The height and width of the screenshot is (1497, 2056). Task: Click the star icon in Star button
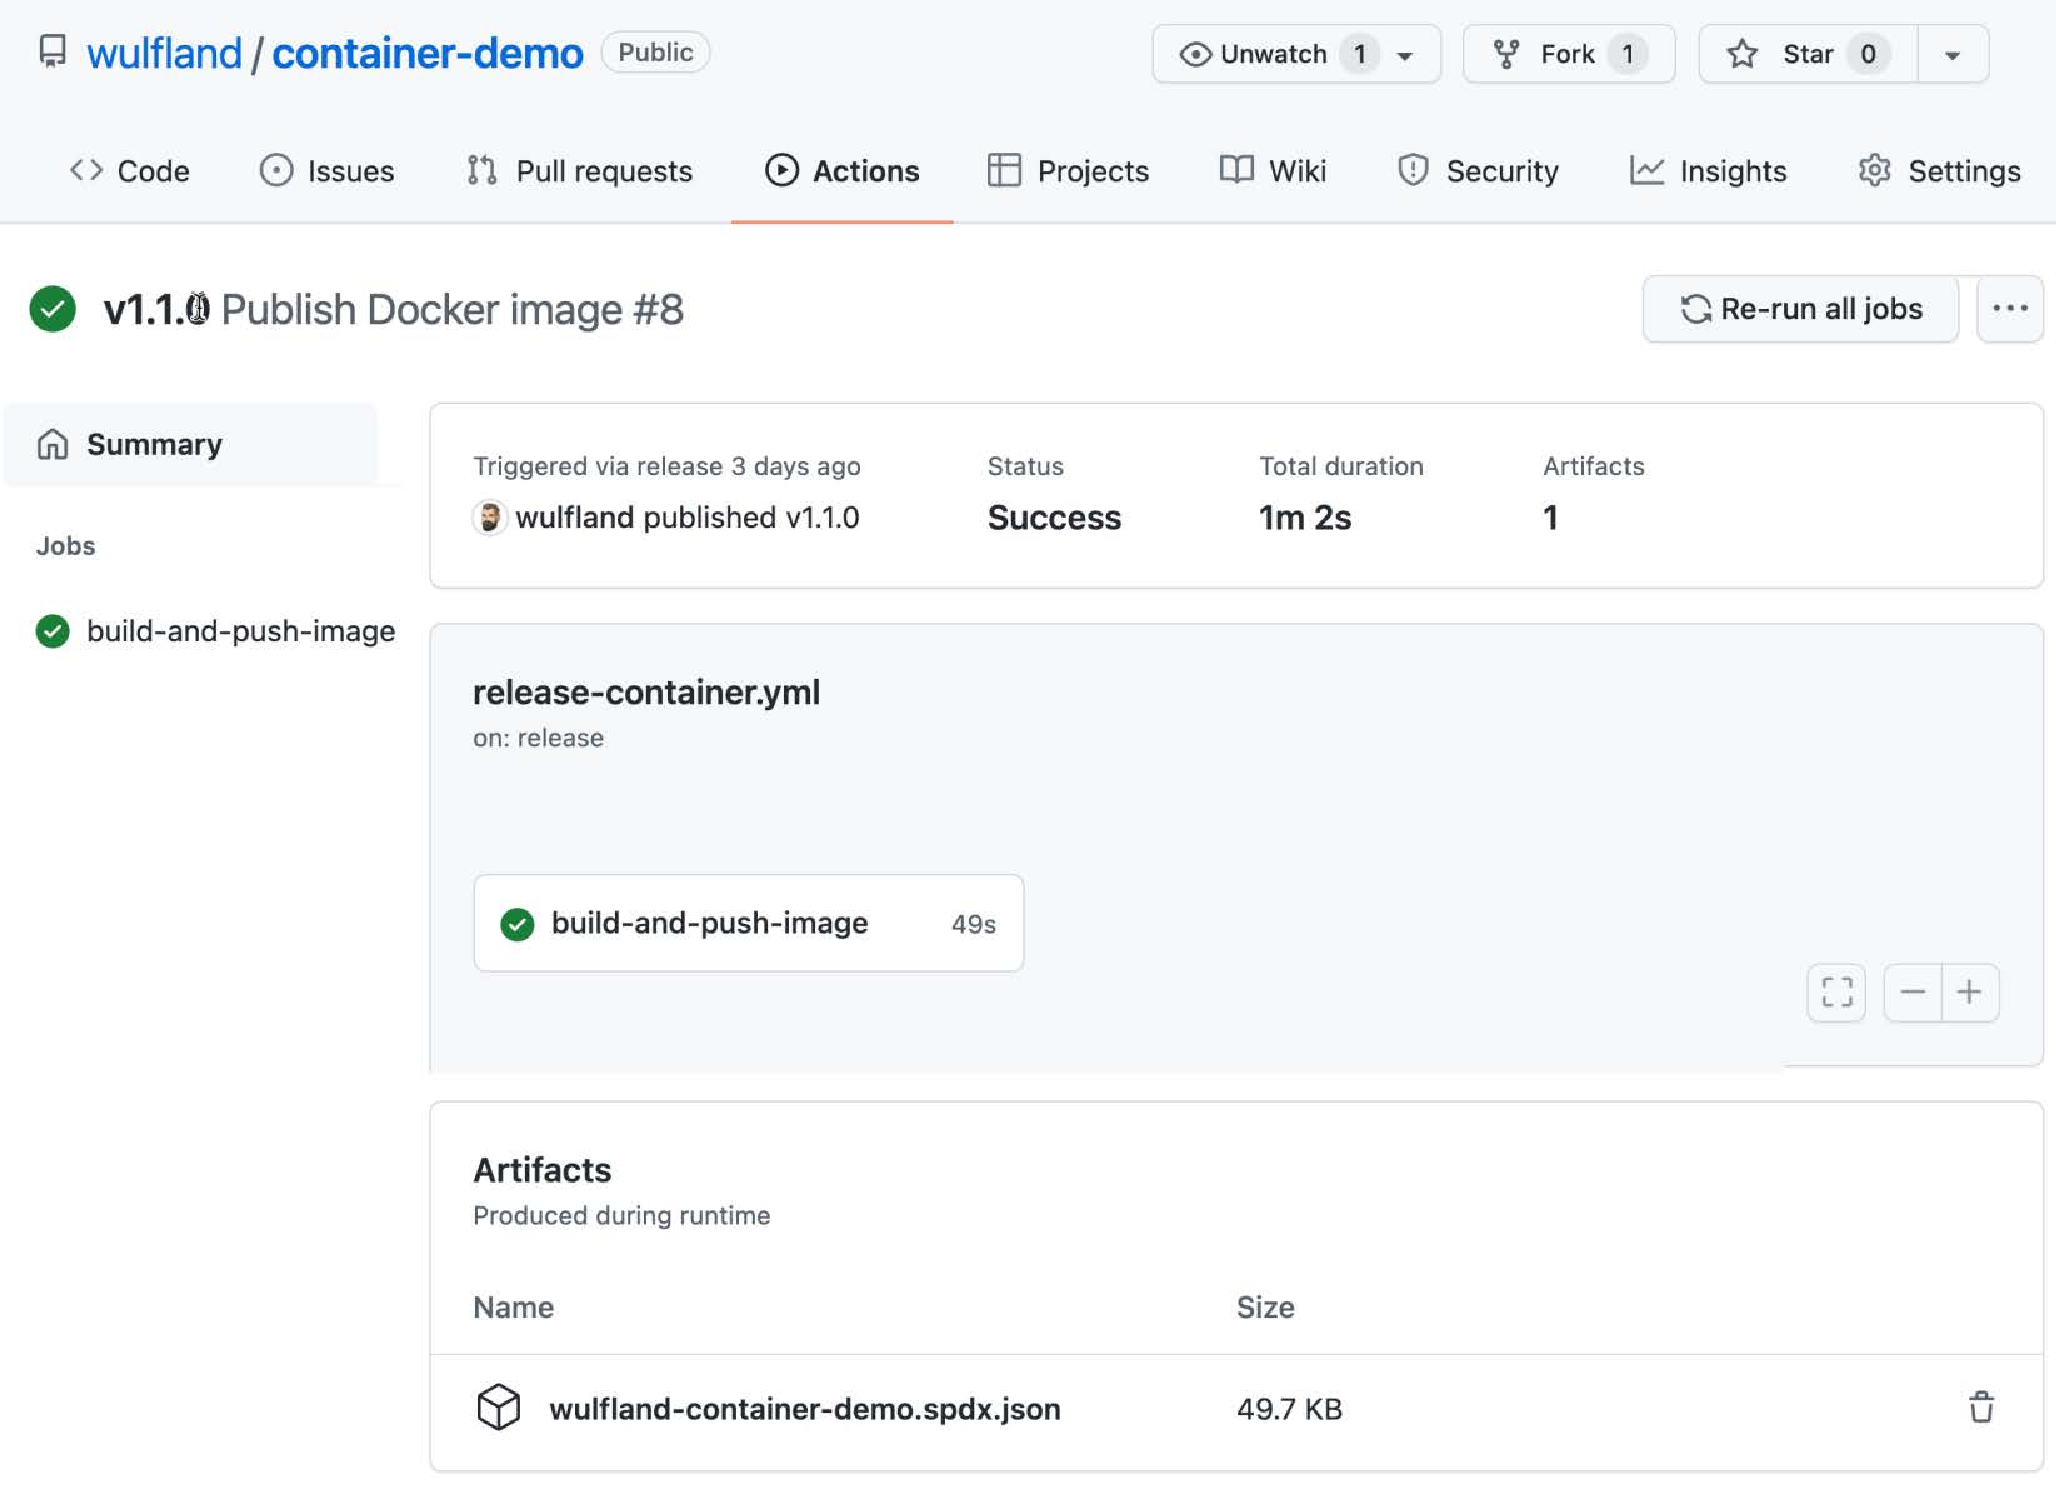(1742, 54)
